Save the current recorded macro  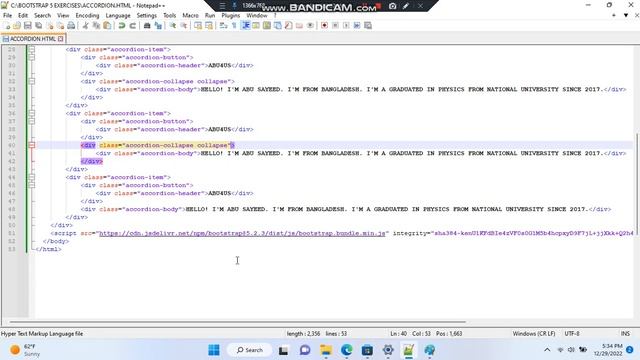point(368,26)
